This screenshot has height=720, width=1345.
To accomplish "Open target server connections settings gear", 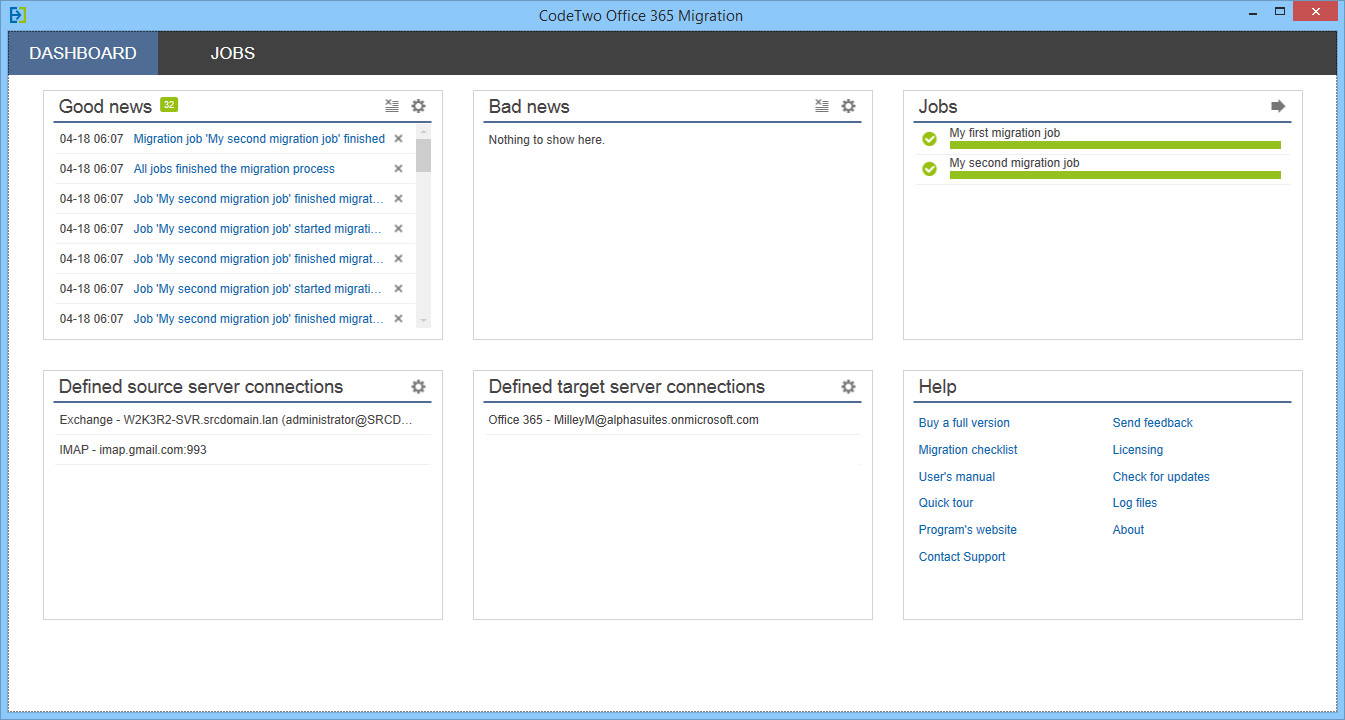I will pos(848,386).
